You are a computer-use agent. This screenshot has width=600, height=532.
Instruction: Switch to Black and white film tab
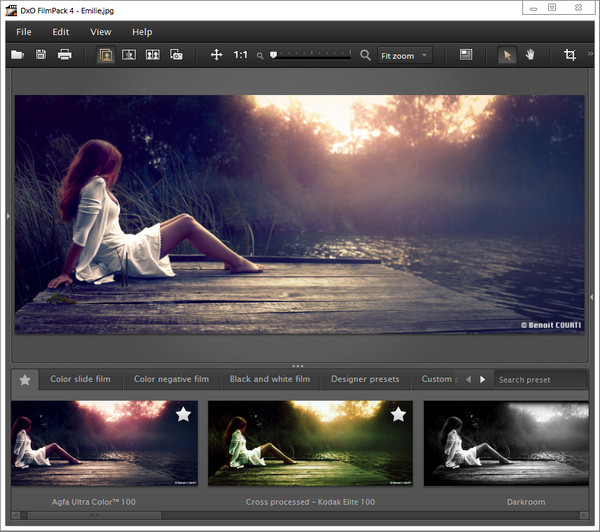pyautogui.click(x=270, y=379)
